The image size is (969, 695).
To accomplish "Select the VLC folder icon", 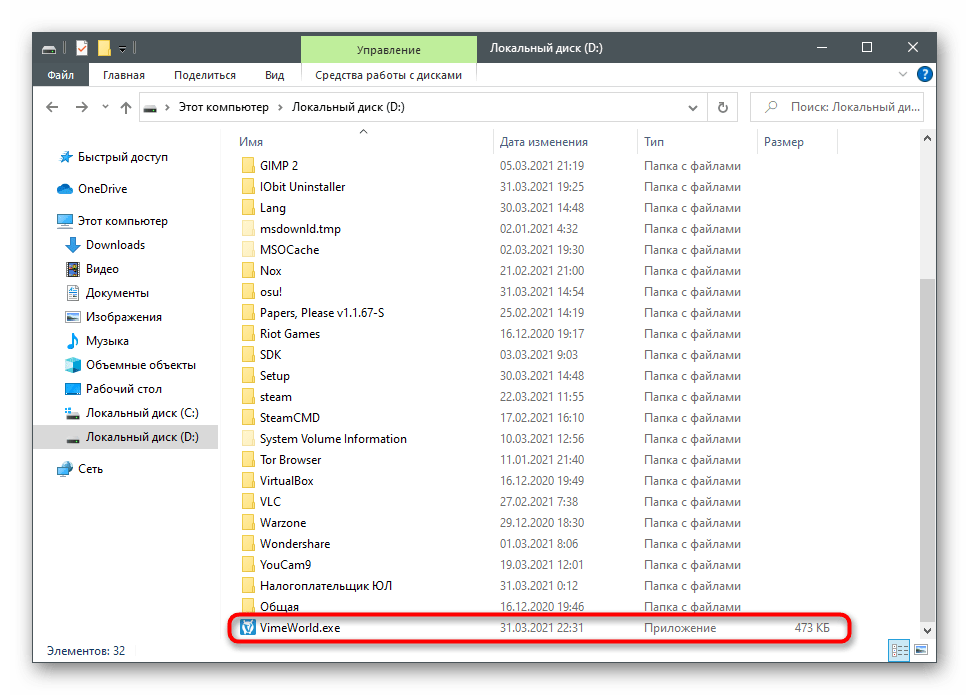I will point(248,501).
